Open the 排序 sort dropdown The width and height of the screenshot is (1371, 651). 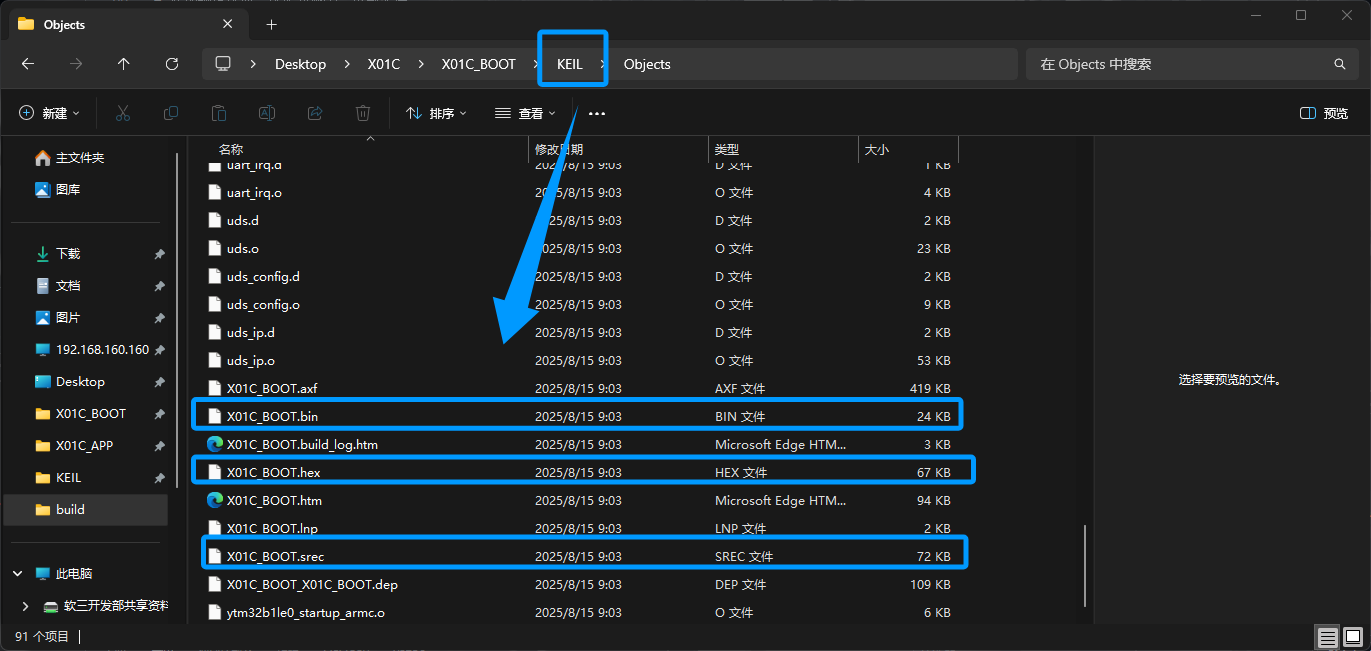point(436,114)
